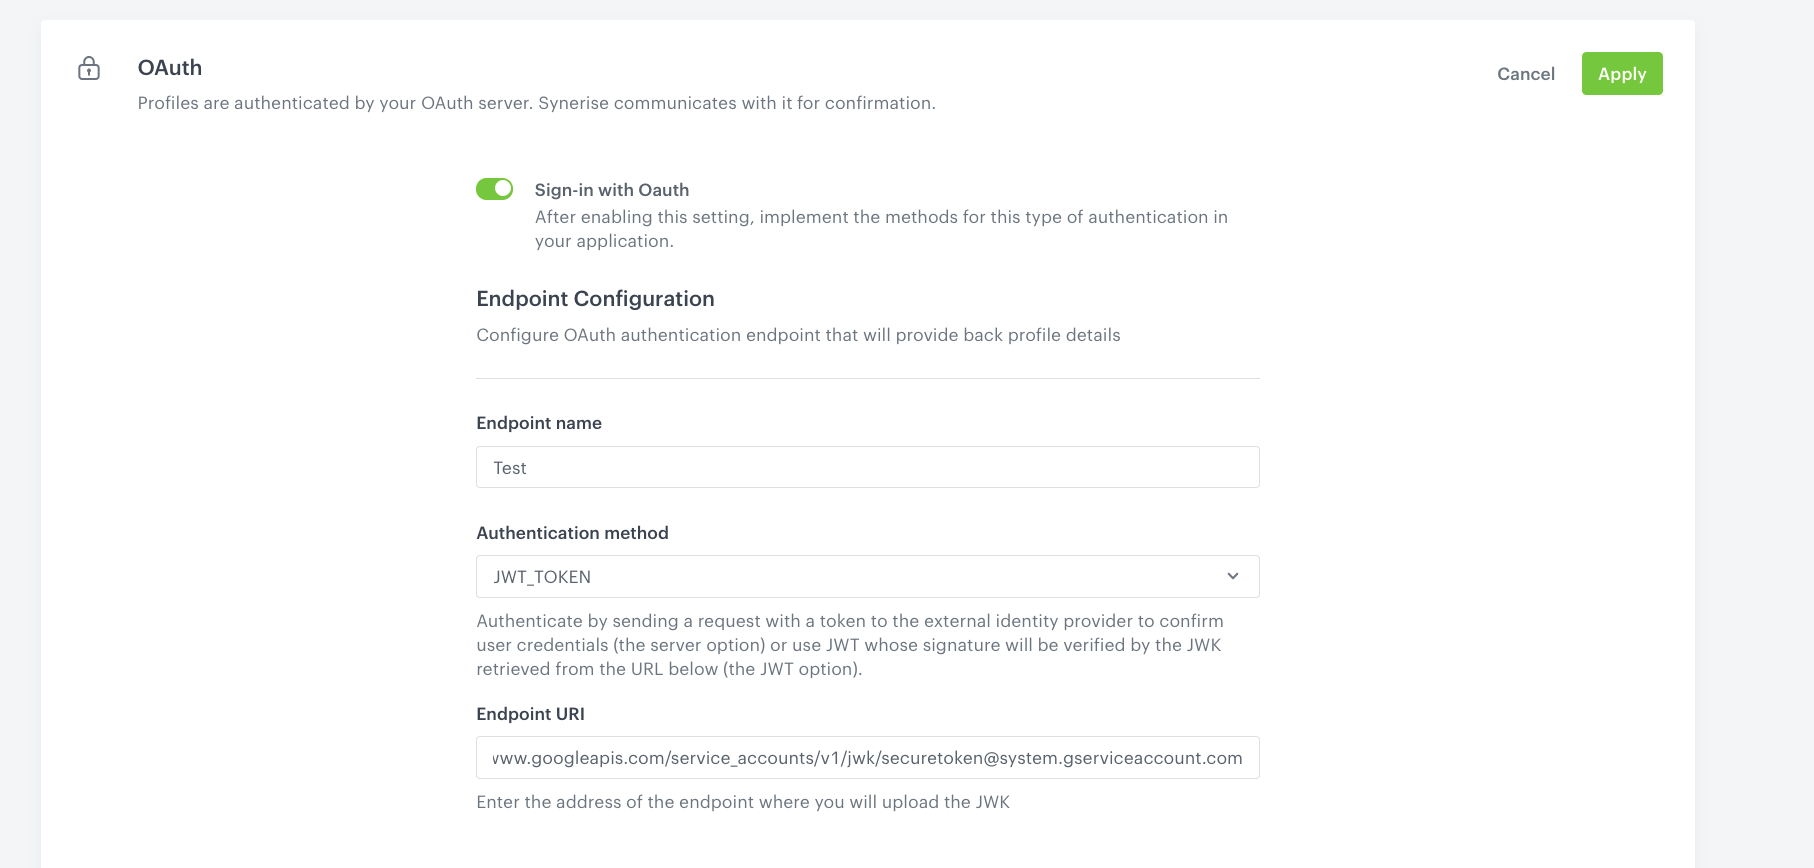The width and height of the screenshot is (1814, 868).
Task: Place cursor in the googleapis.com URI field
Action: click(866, 757)
